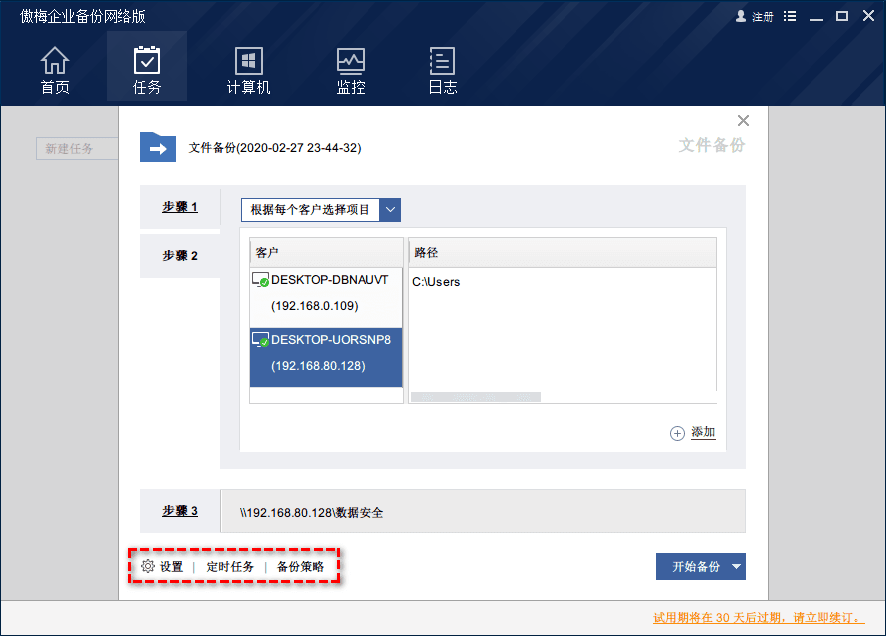Select the 步骤 2 tab
886x636 pixels.
point(180,256)
